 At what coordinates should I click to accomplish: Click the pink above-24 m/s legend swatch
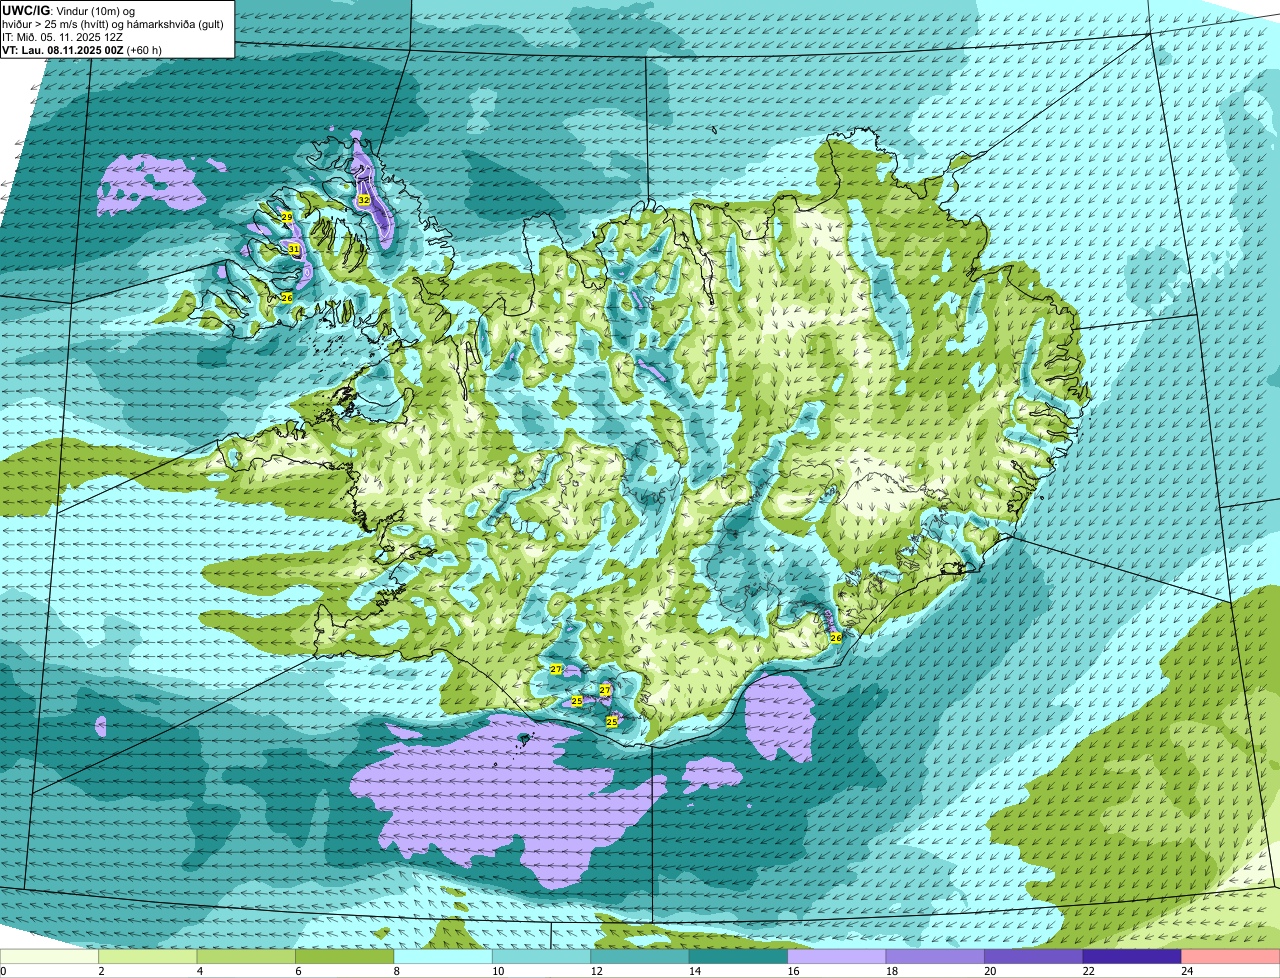click(1230, 956)
